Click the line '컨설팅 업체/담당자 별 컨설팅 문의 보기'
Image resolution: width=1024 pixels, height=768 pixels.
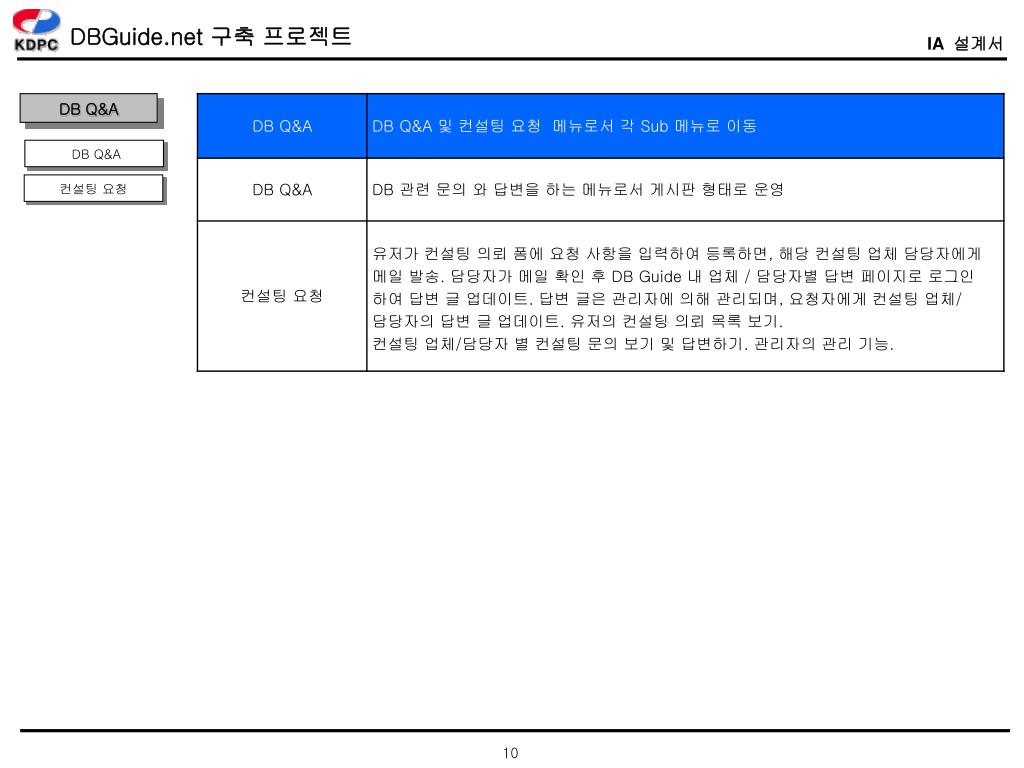(633, 344)
